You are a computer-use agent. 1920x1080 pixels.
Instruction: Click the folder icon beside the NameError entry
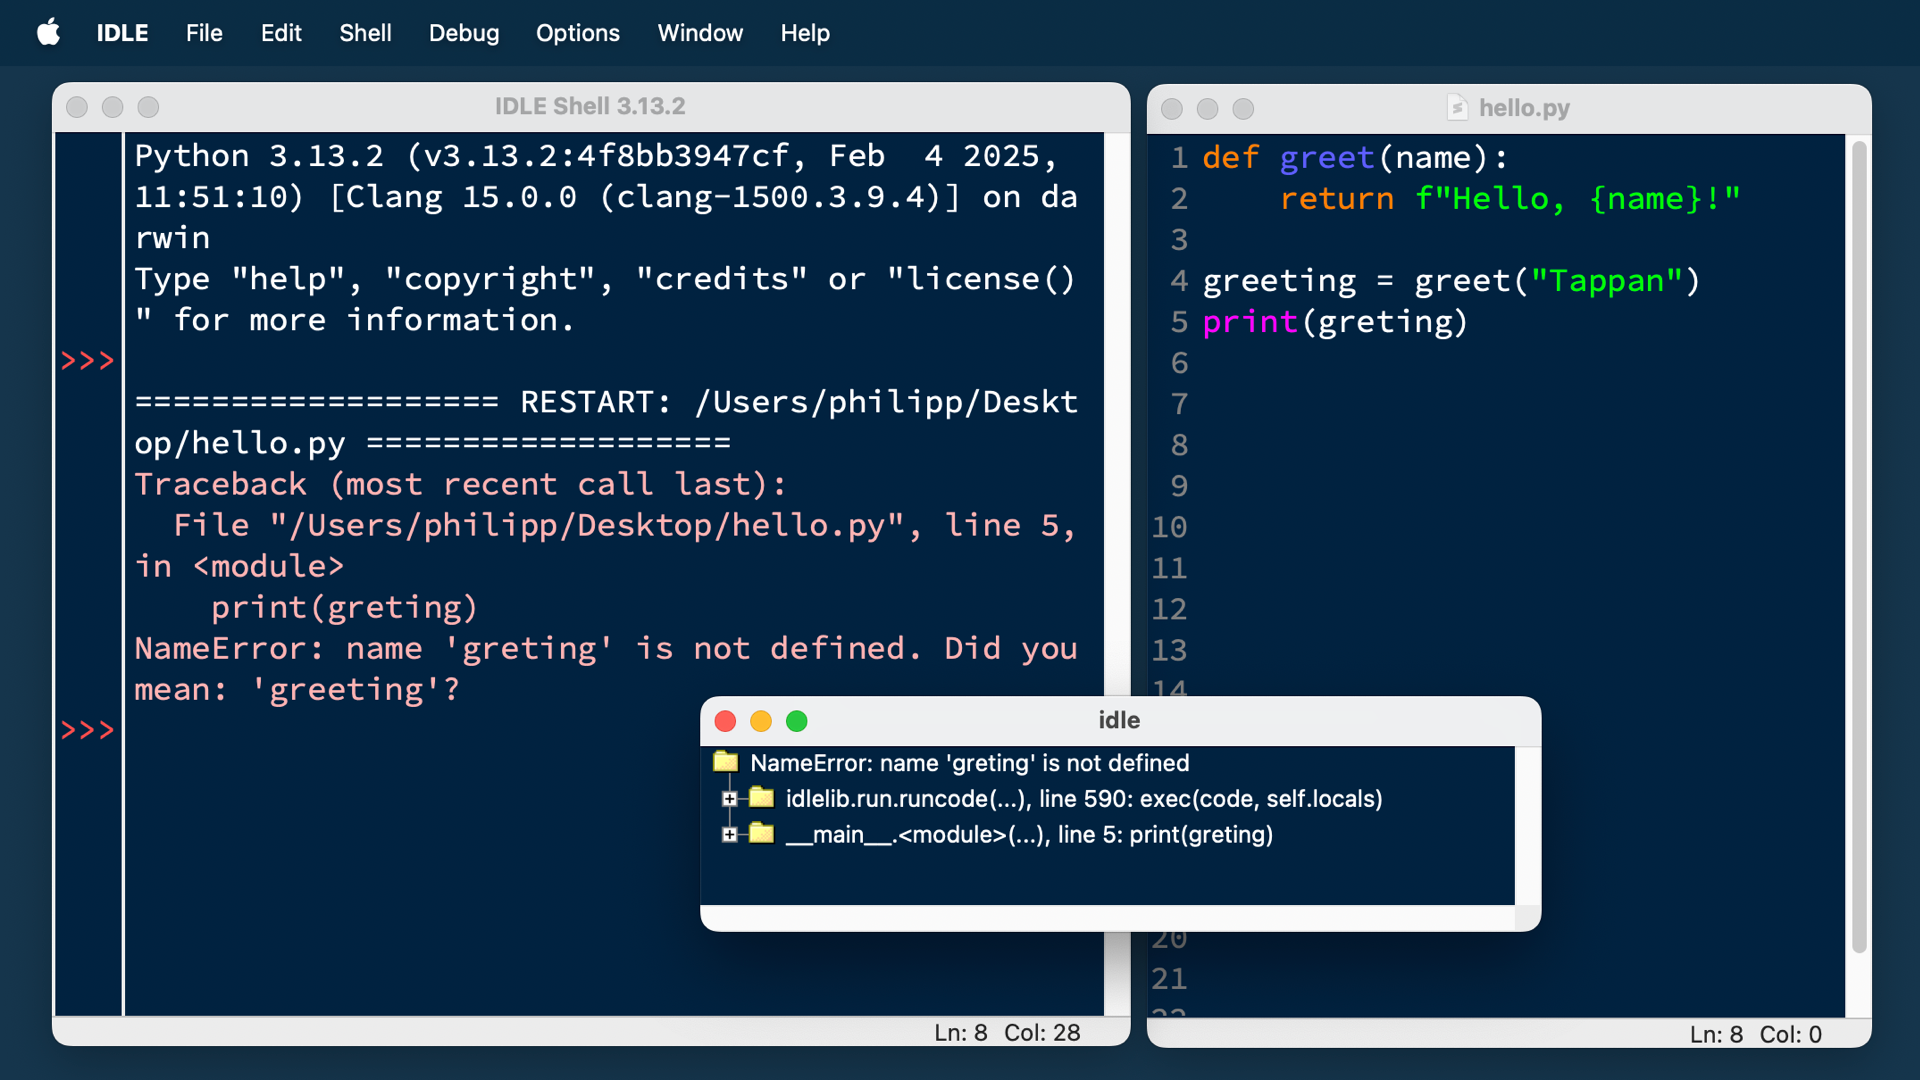pyautogui.click(x=727, y=762)
